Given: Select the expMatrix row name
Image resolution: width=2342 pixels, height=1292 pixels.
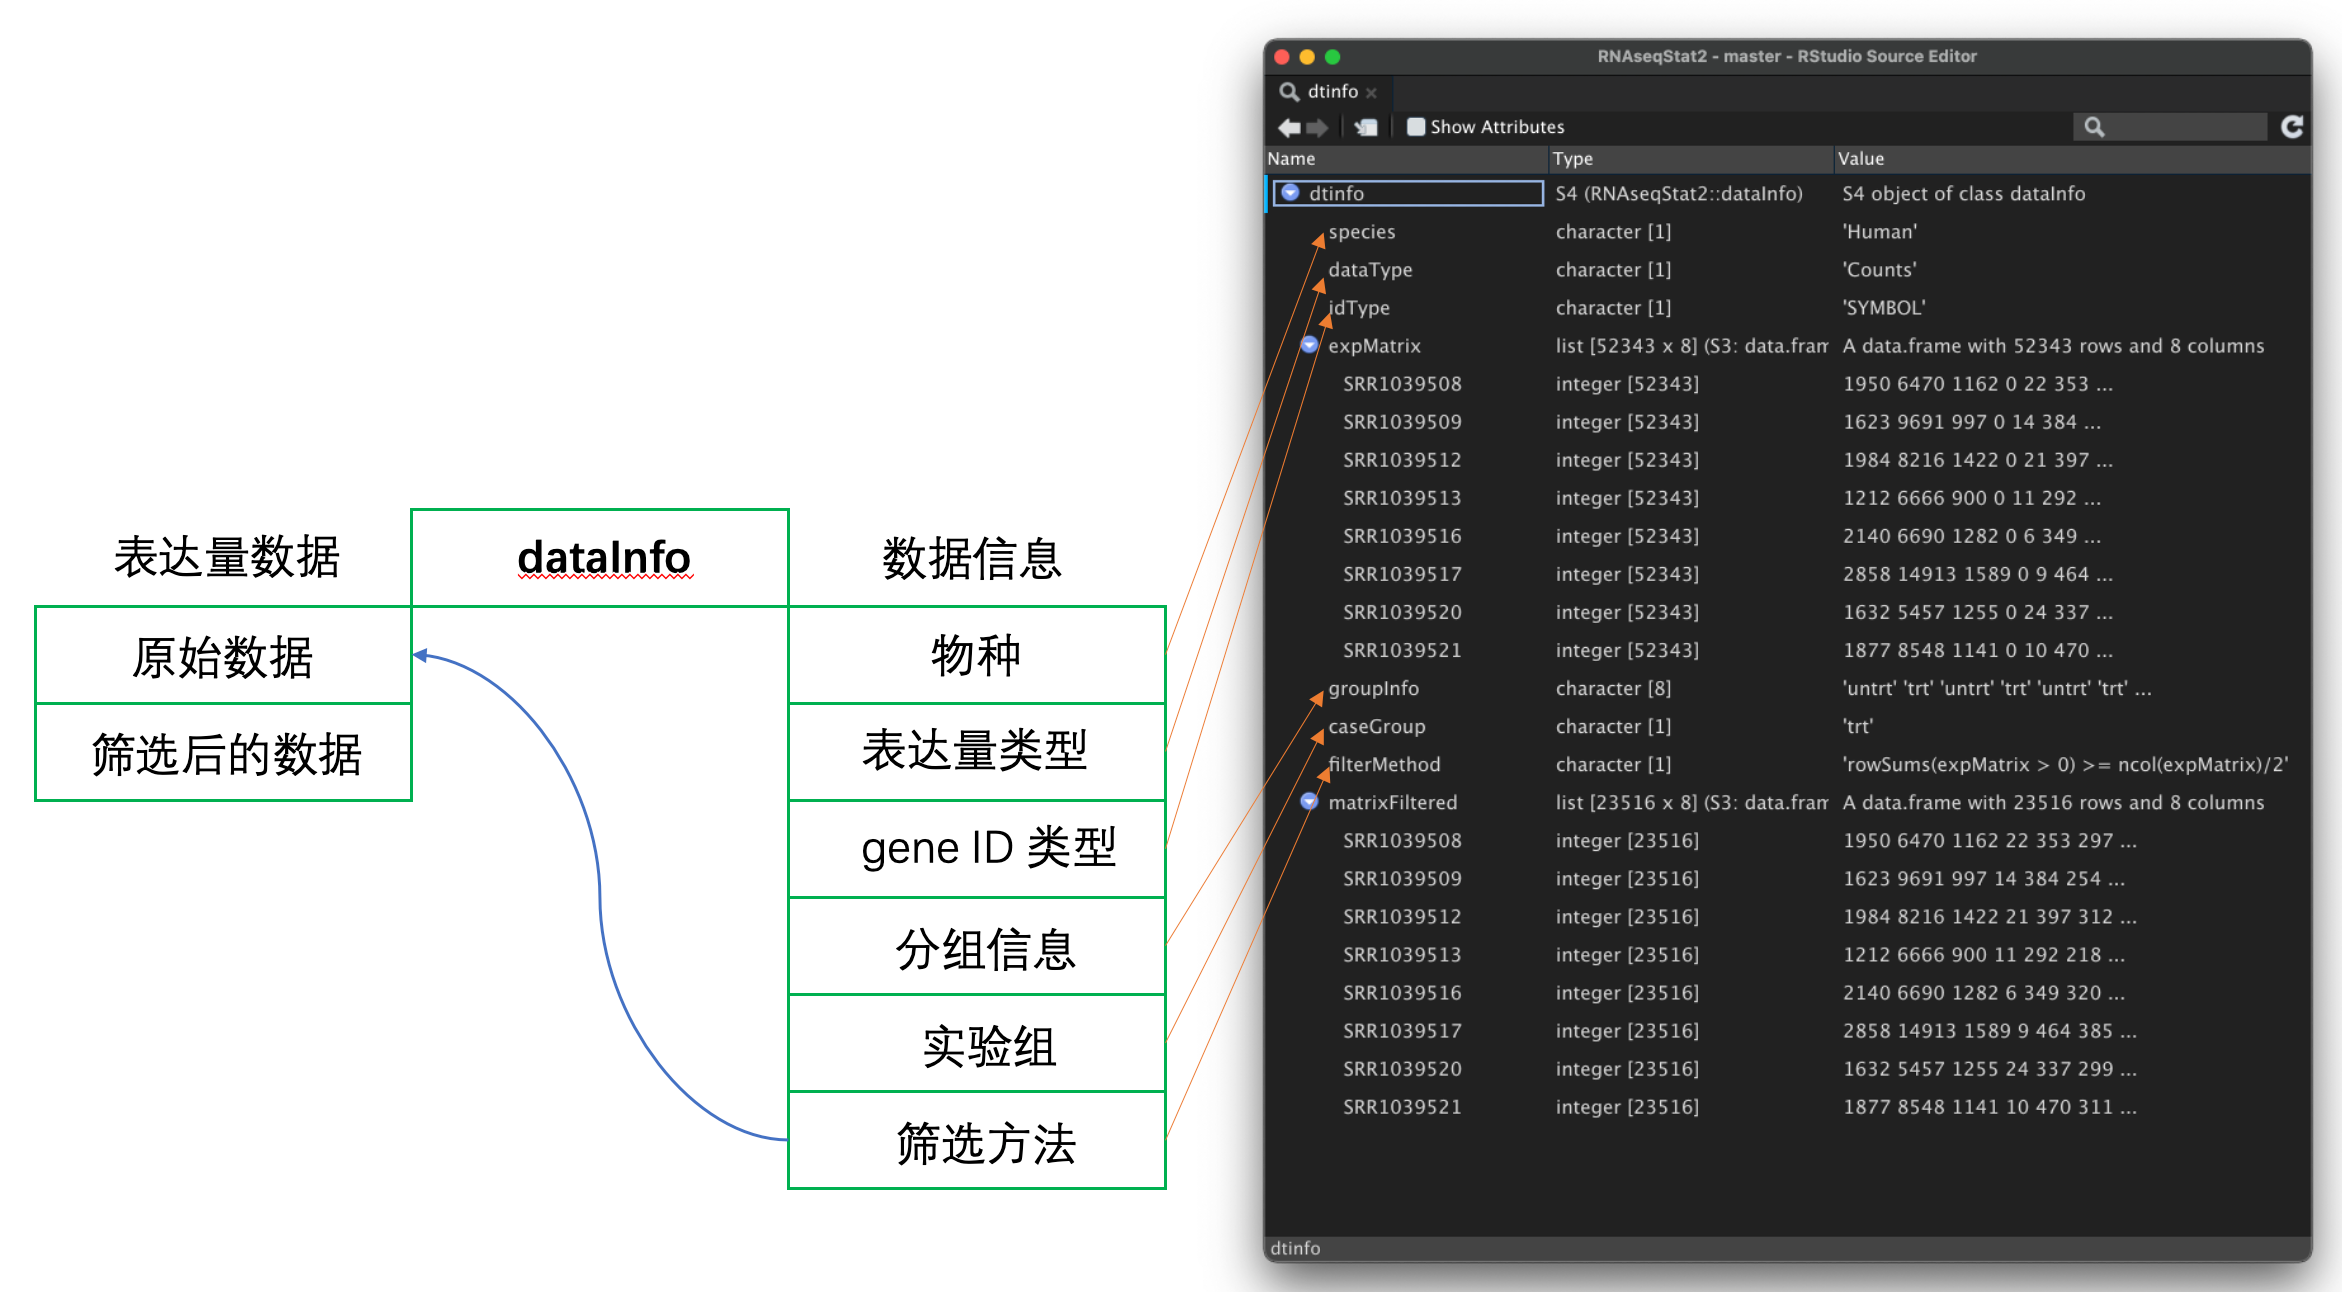Looking at the screenshot, I should 1374,345.
